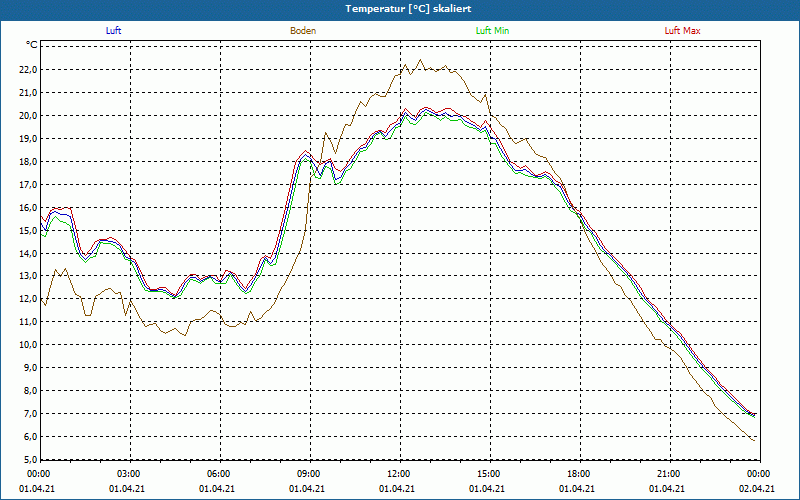The image size is (800, 500).
Task: Click the 'Luft' legend label
Action: (113, 31)
